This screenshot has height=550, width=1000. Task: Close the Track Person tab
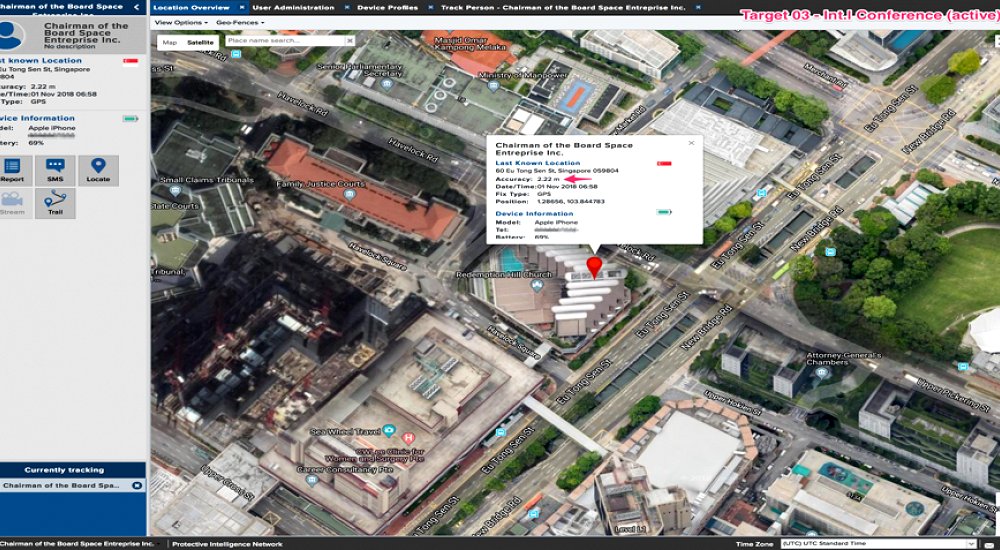click(697, 8)
